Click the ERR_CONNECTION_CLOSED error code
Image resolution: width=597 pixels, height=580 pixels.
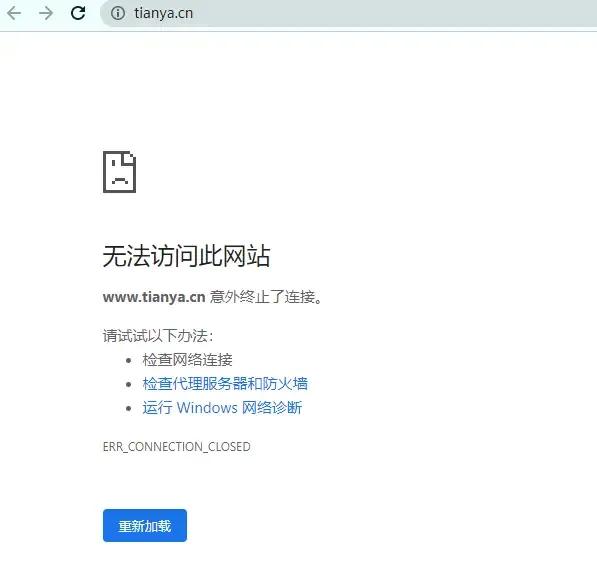pyautogui.click(x=177, y=446)
